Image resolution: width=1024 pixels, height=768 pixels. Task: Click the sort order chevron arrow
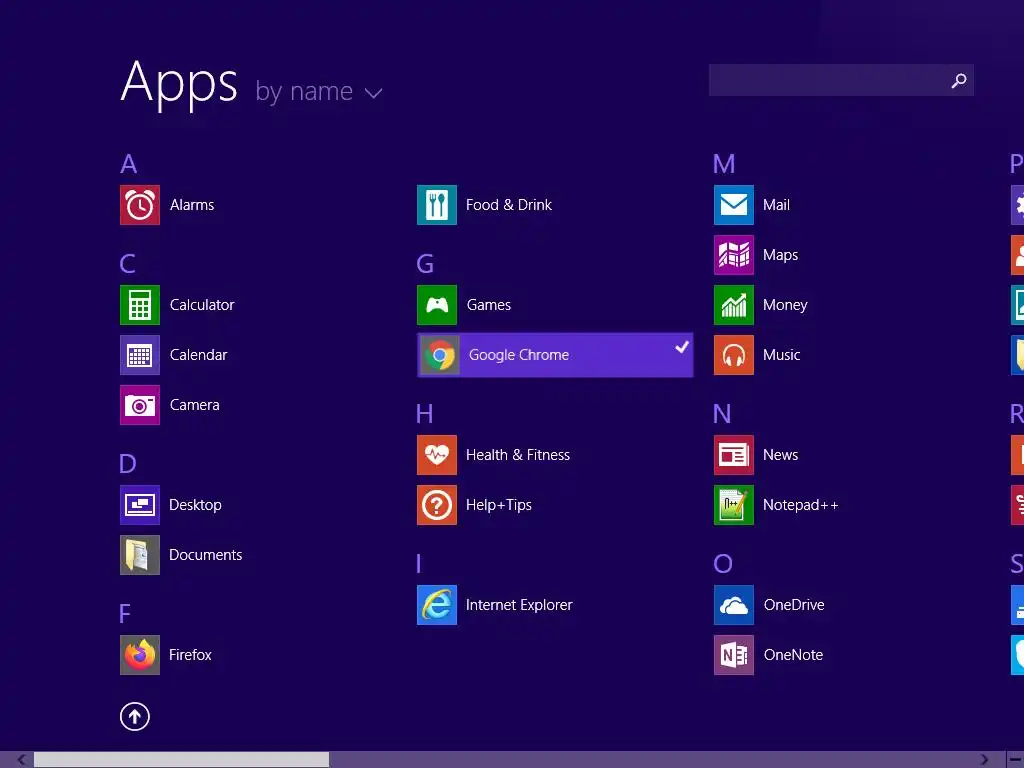[x=374, y=93]
